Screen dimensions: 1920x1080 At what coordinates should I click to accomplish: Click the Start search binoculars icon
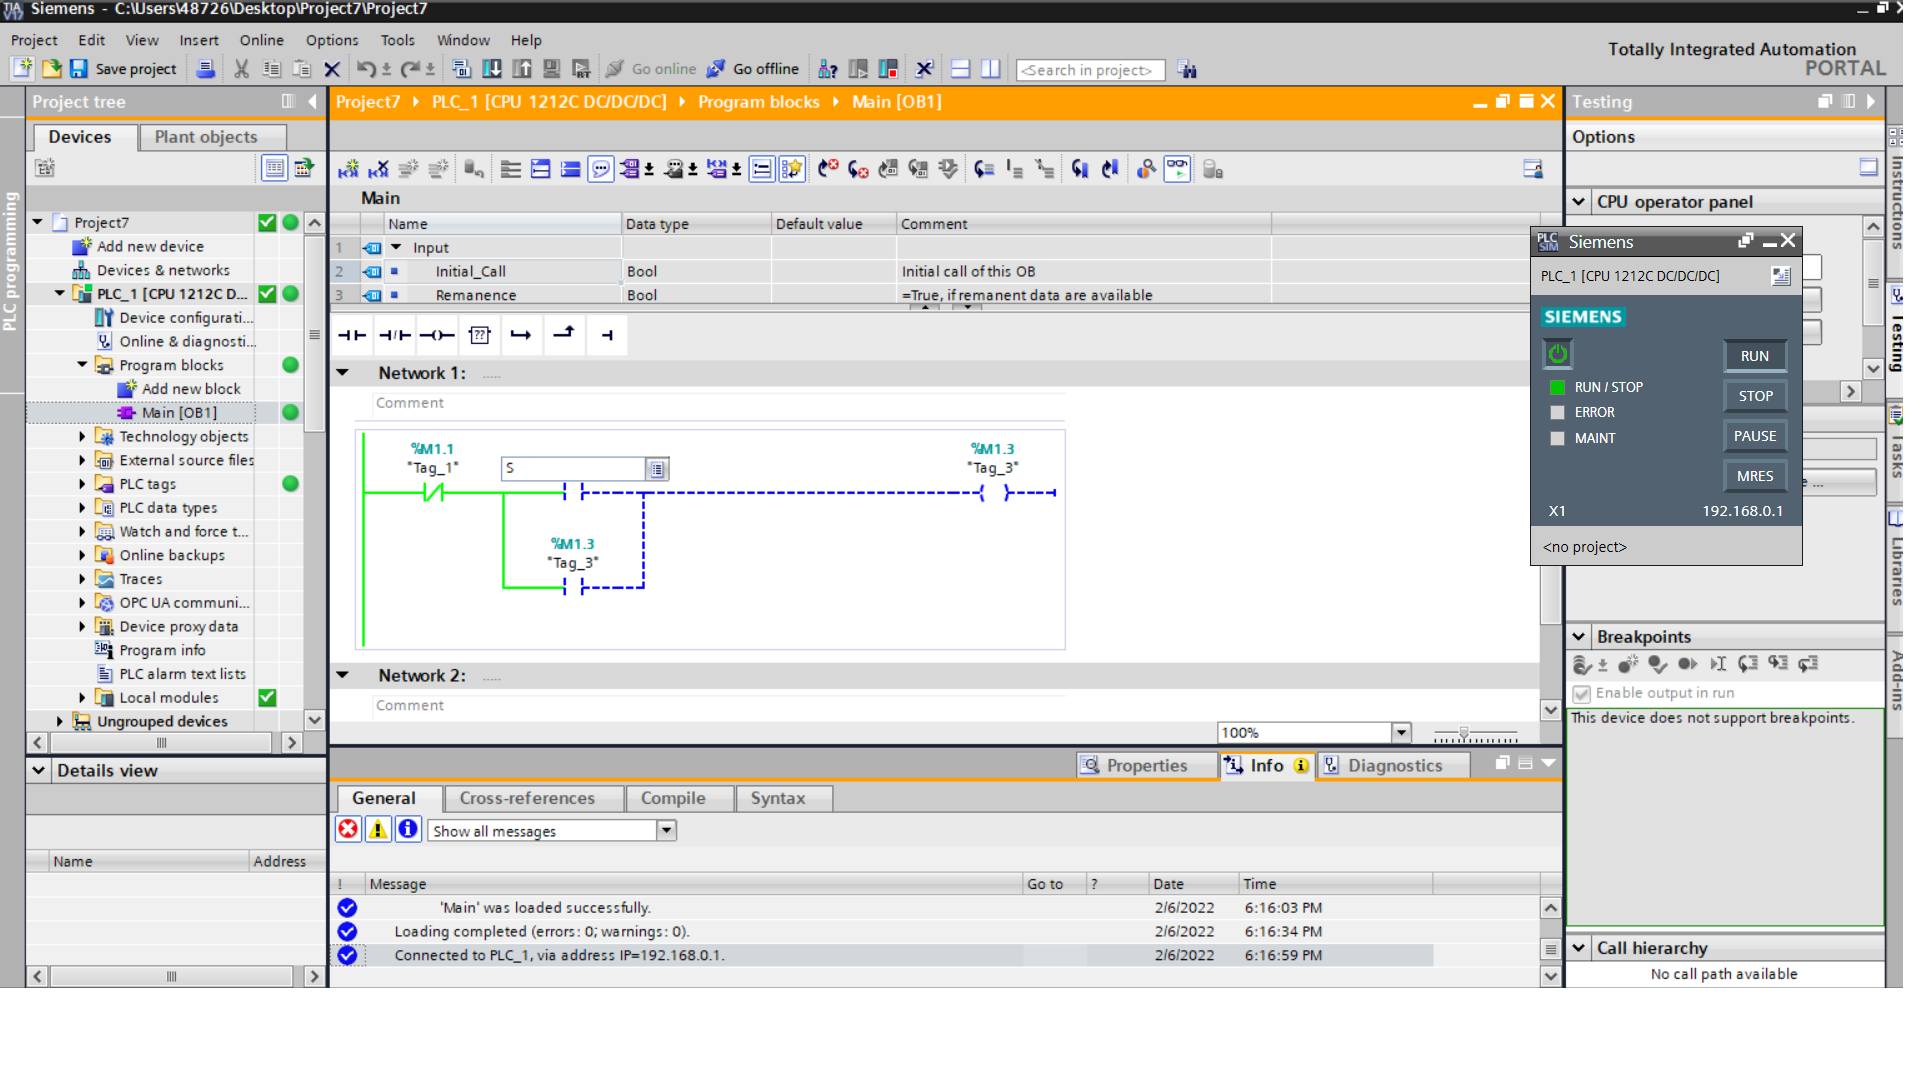(x=1187, y=70)
